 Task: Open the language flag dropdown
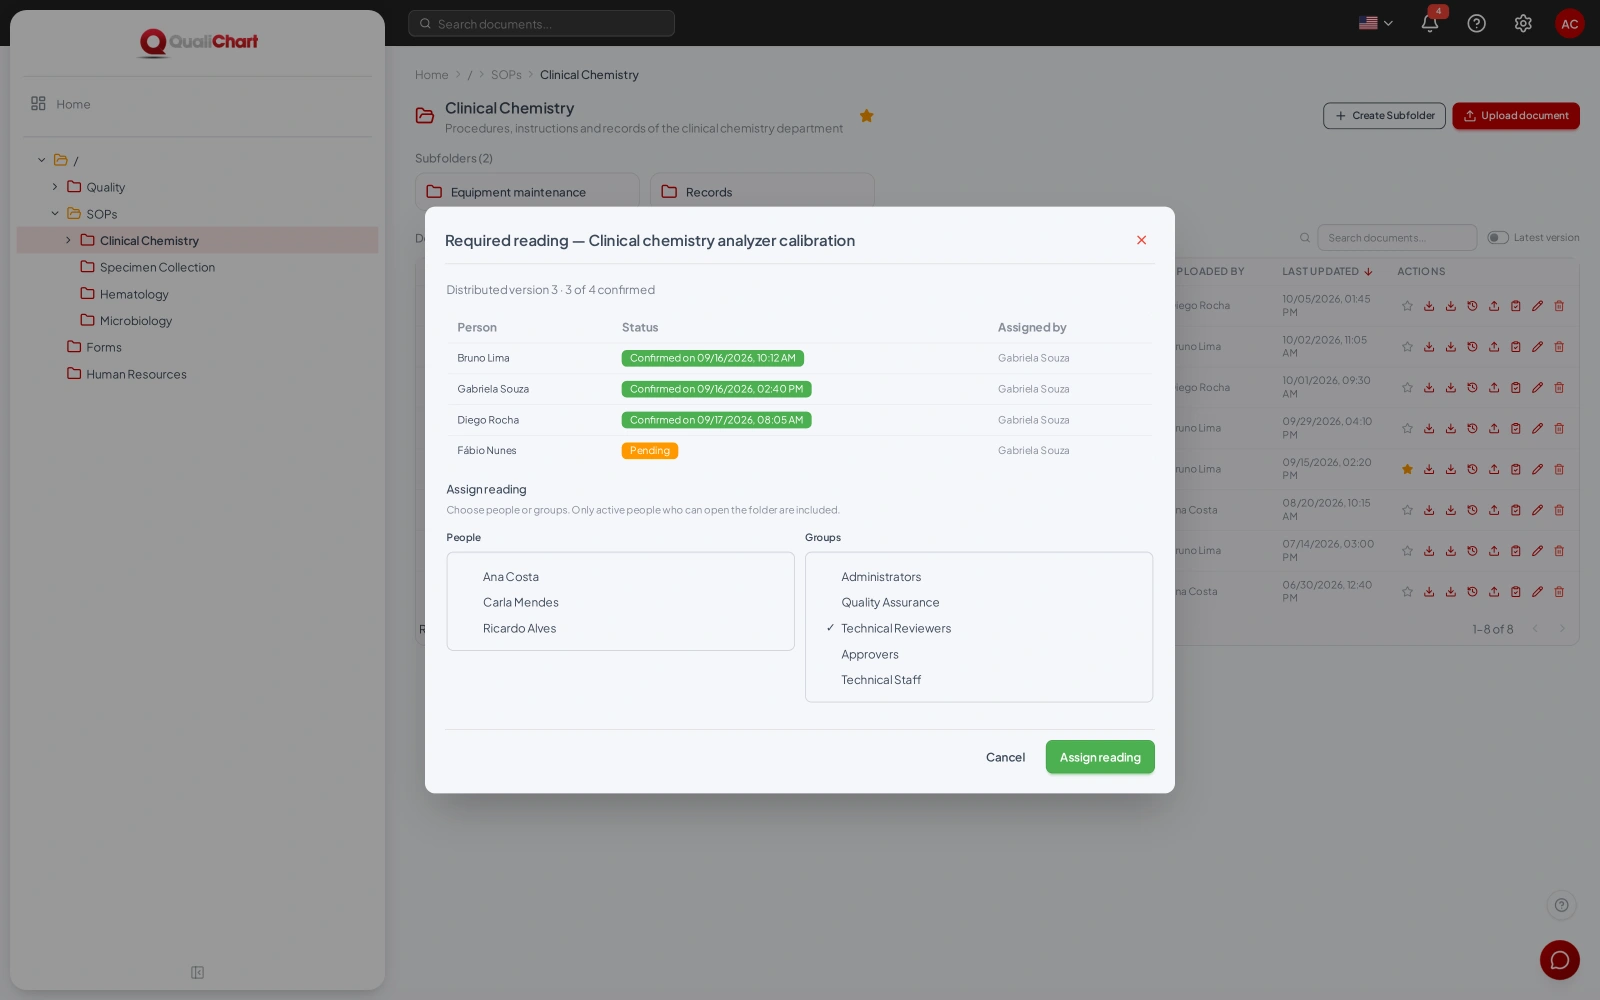(x=1376, y=23)
